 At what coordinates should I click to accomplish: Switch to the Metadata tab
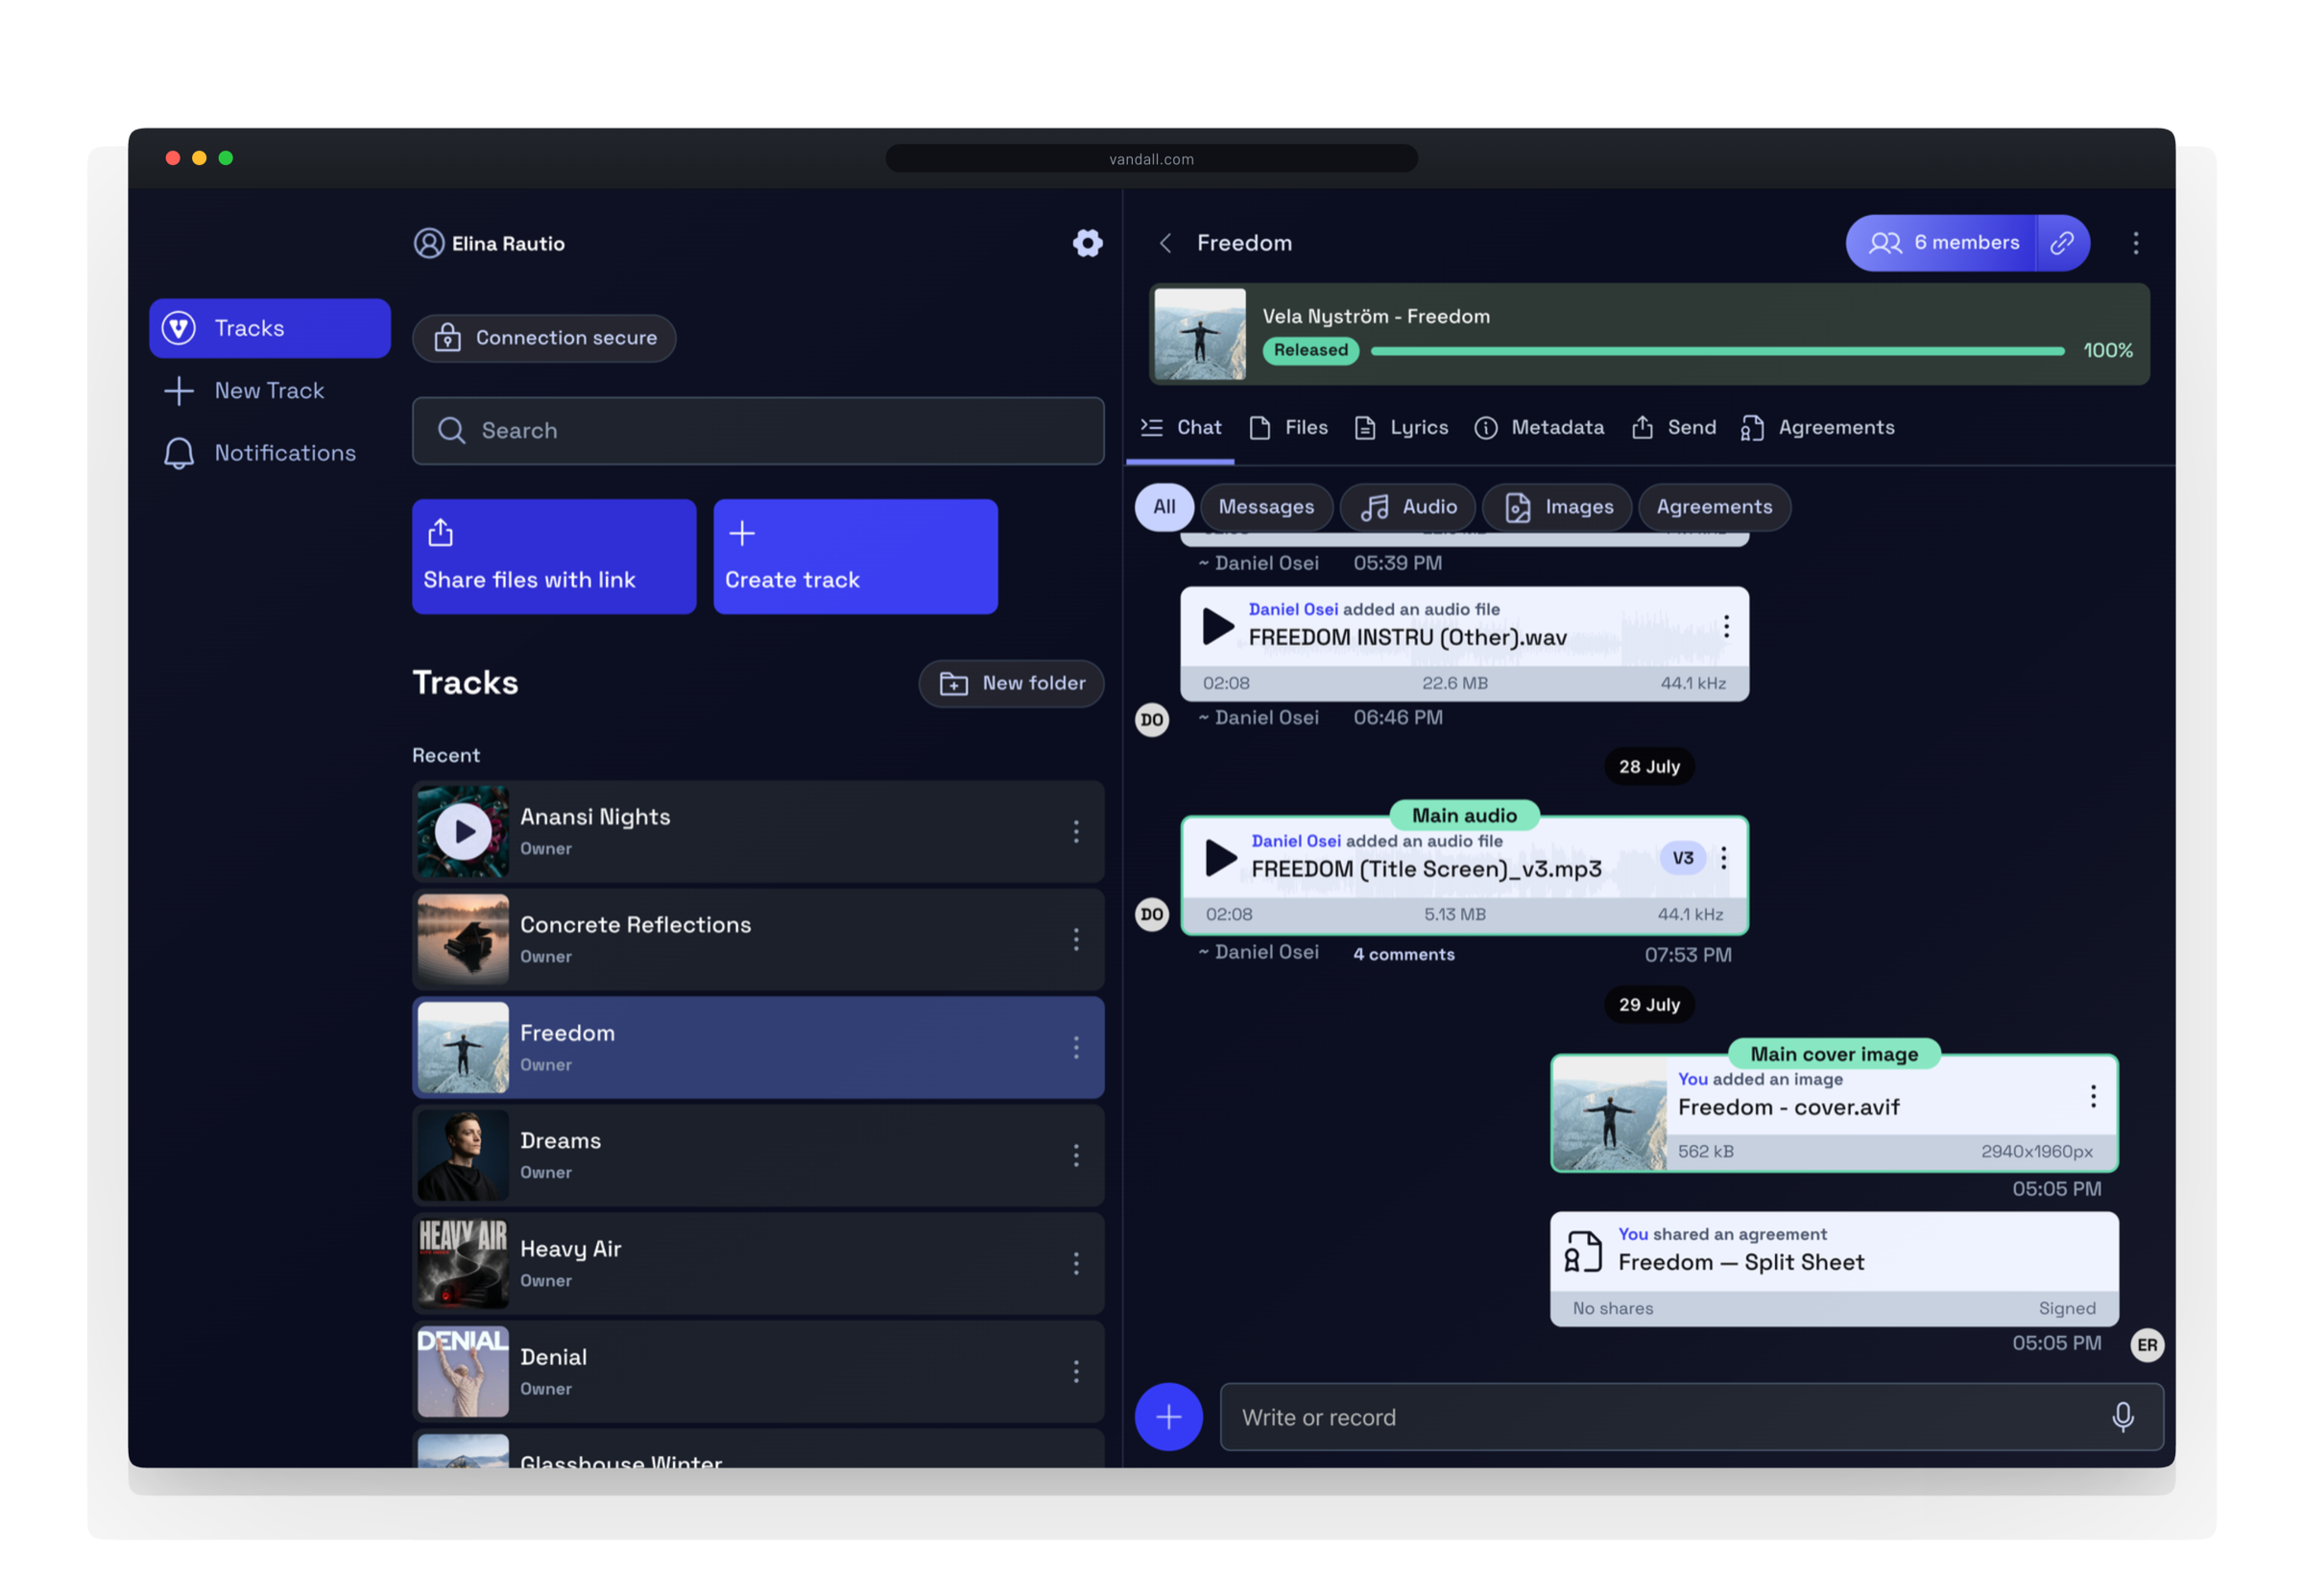1539,427
